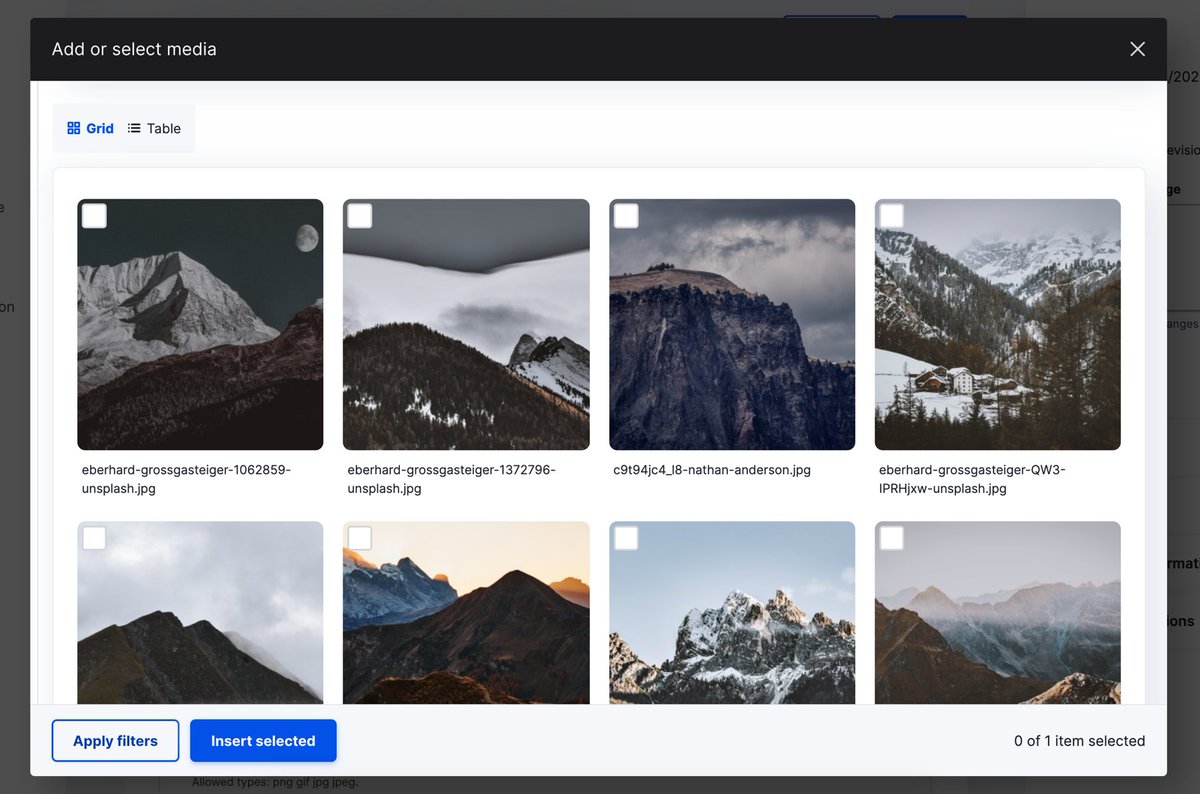Open the sunset brown peak thumbnail
The image size is (1200, 794).
point(466,613)
